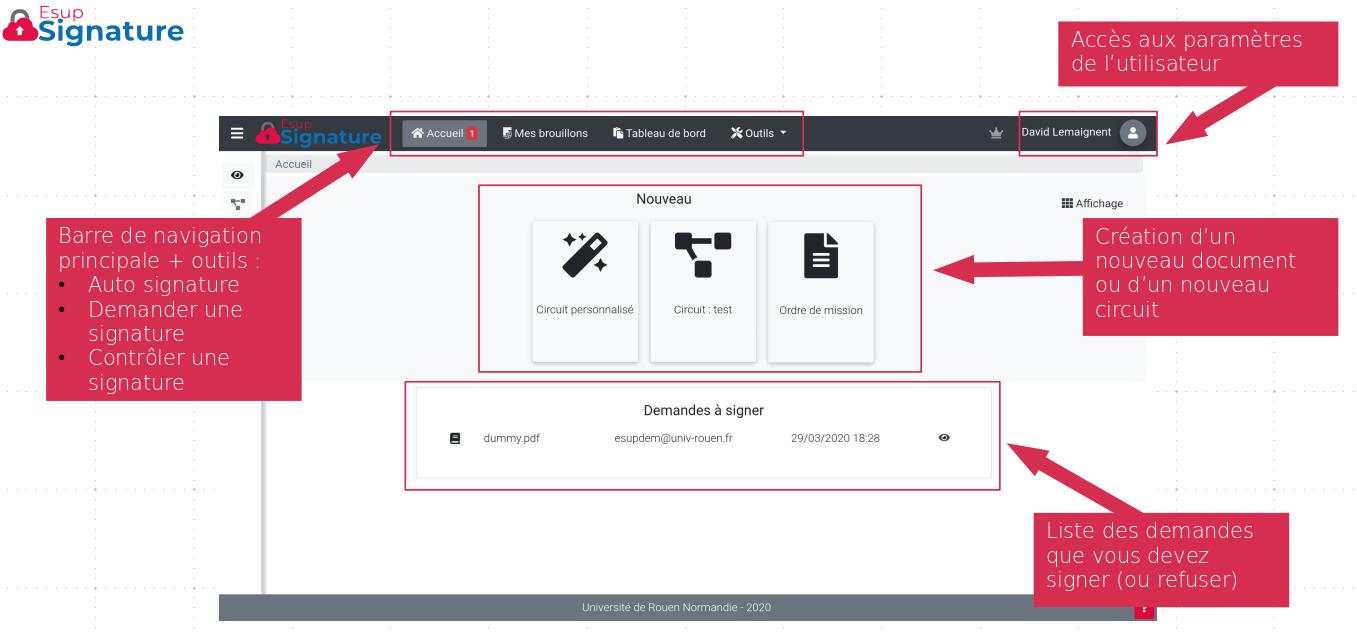Open the hamburger menu in navbar
The image size is (1357, 634).
coord(237,133)
